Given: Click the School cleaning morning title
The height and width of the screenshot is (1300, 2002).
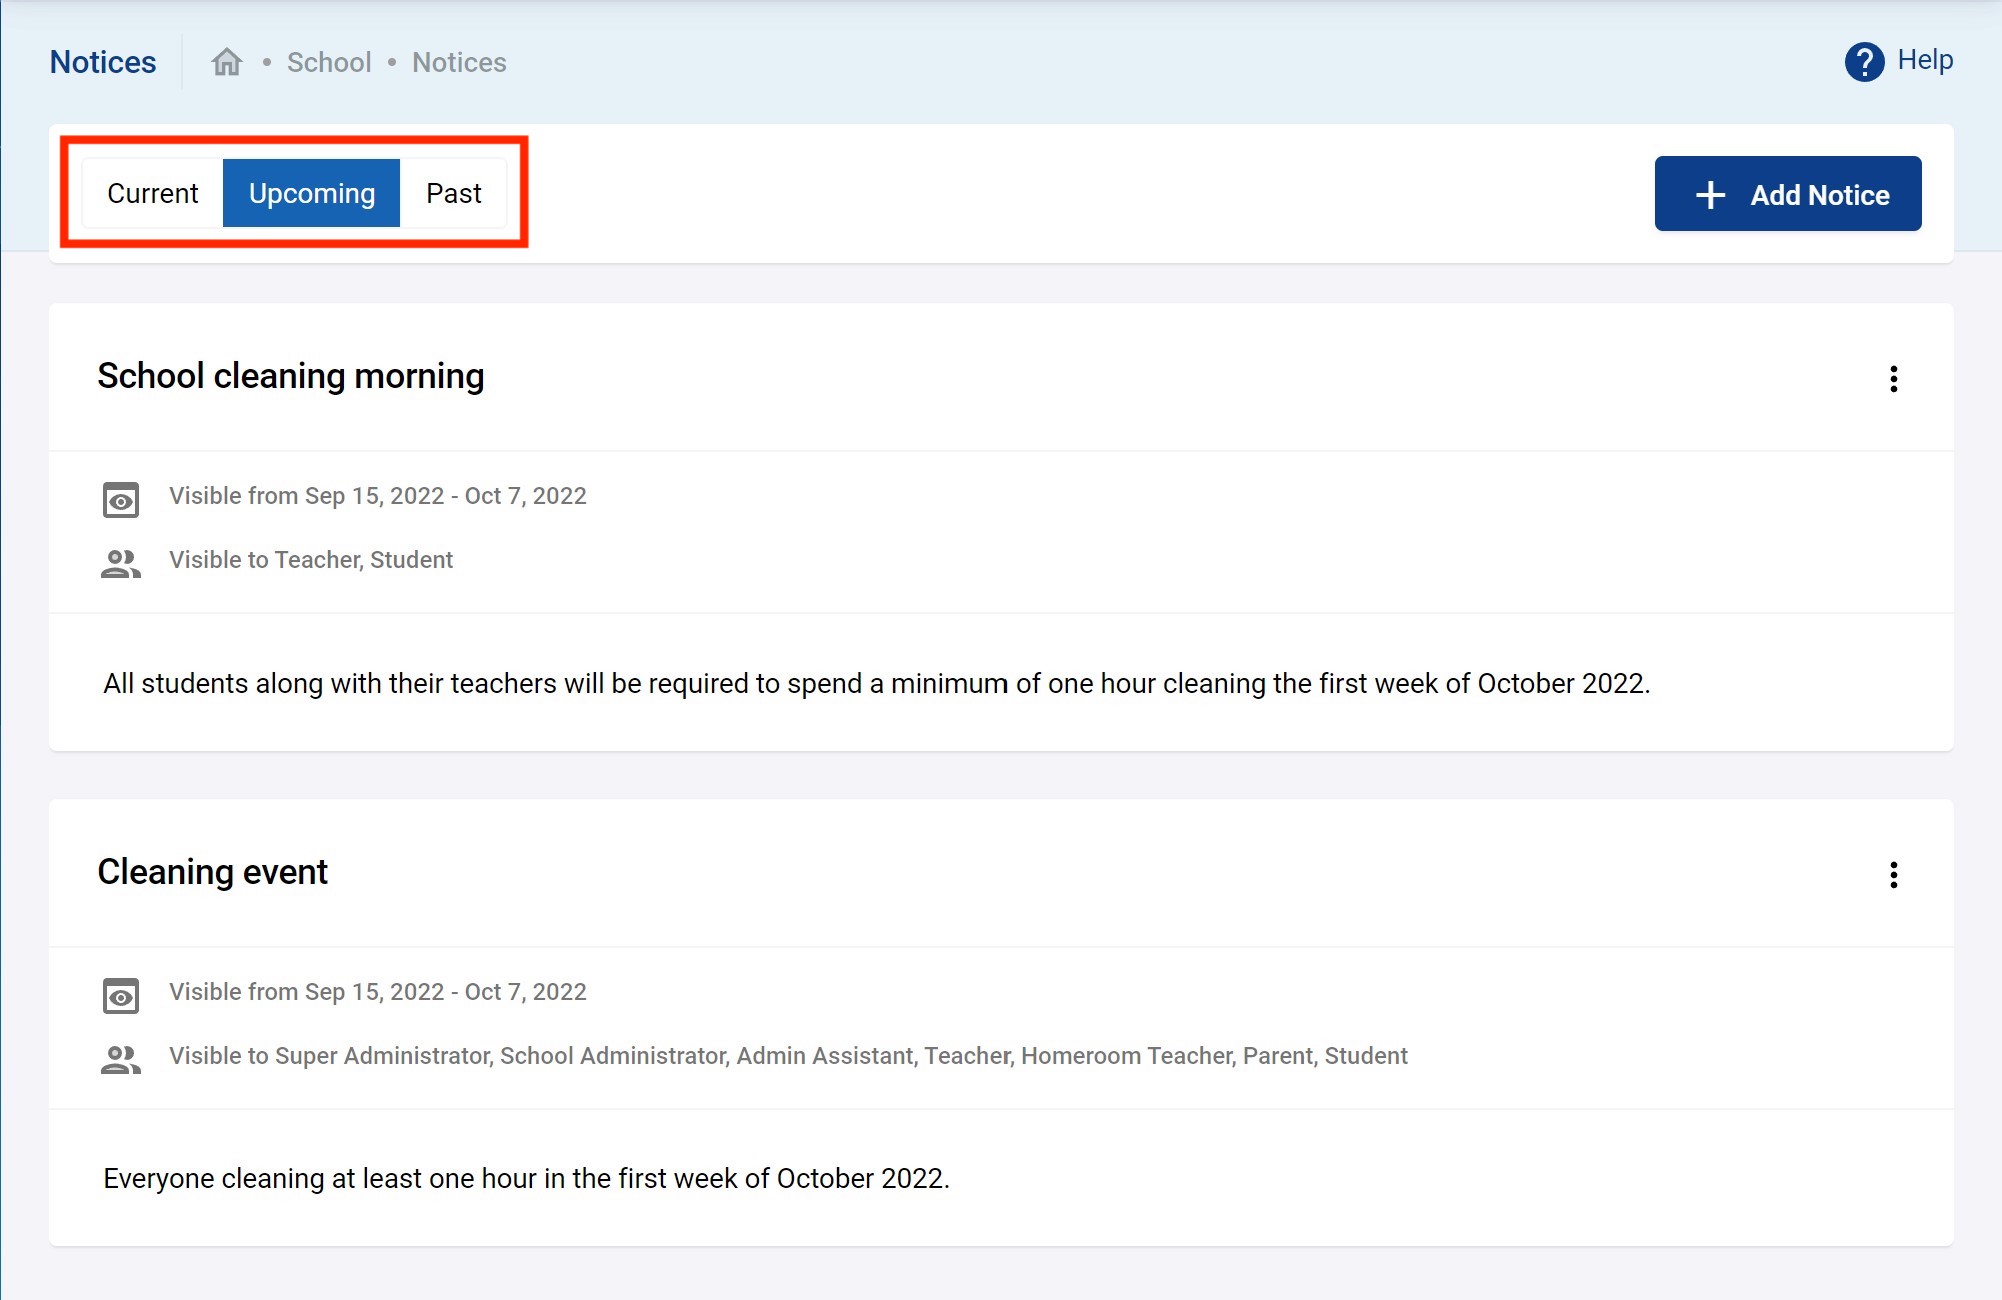Looking at the screenshot, I should 291,376.
